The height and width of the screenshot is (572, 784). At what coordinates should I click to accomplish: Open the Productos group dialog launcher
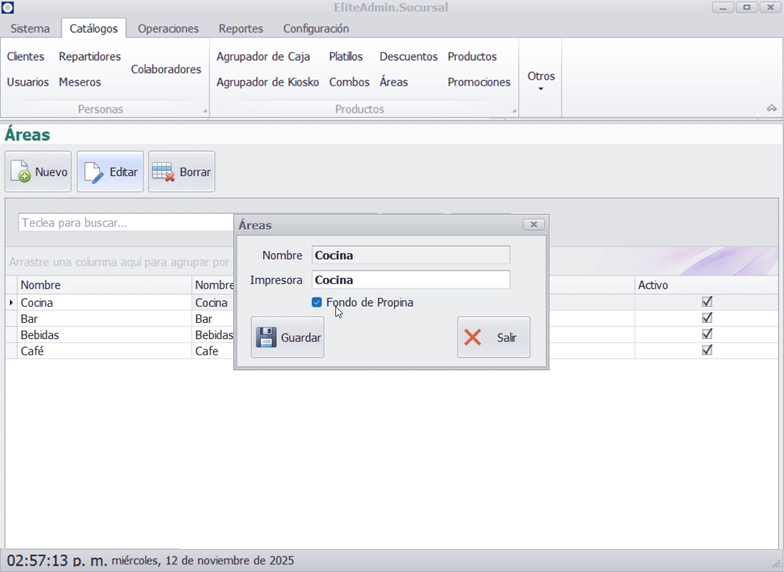(515, 111)
